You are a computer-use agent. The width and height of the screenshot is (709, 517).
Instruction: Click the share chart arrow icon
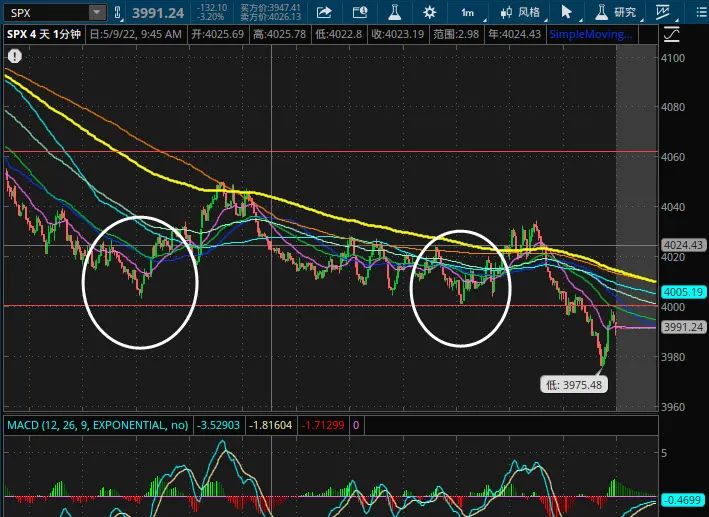[x=324, y=12]
